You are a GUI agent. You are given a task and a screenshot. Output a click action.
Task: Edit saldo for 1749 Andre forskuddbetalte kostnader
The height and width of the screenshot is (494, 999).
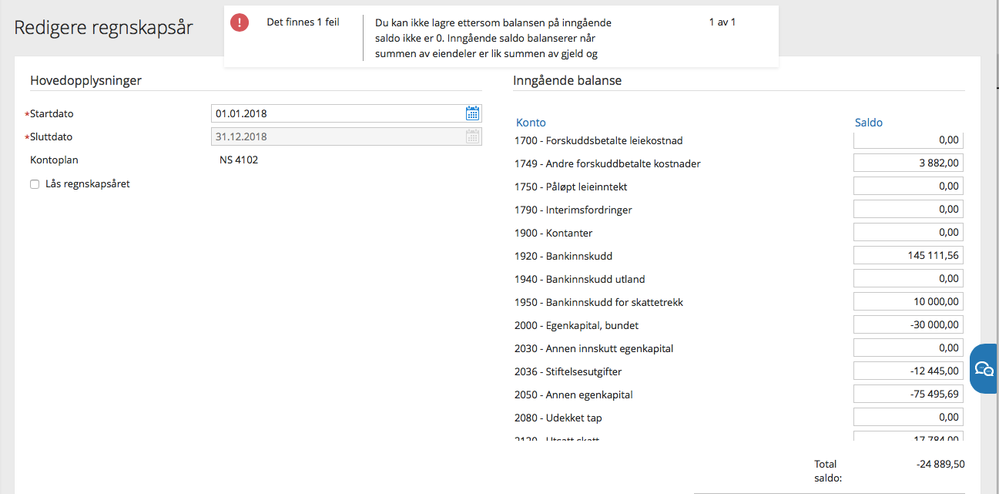pyautogui.click(x=908, y=163)
